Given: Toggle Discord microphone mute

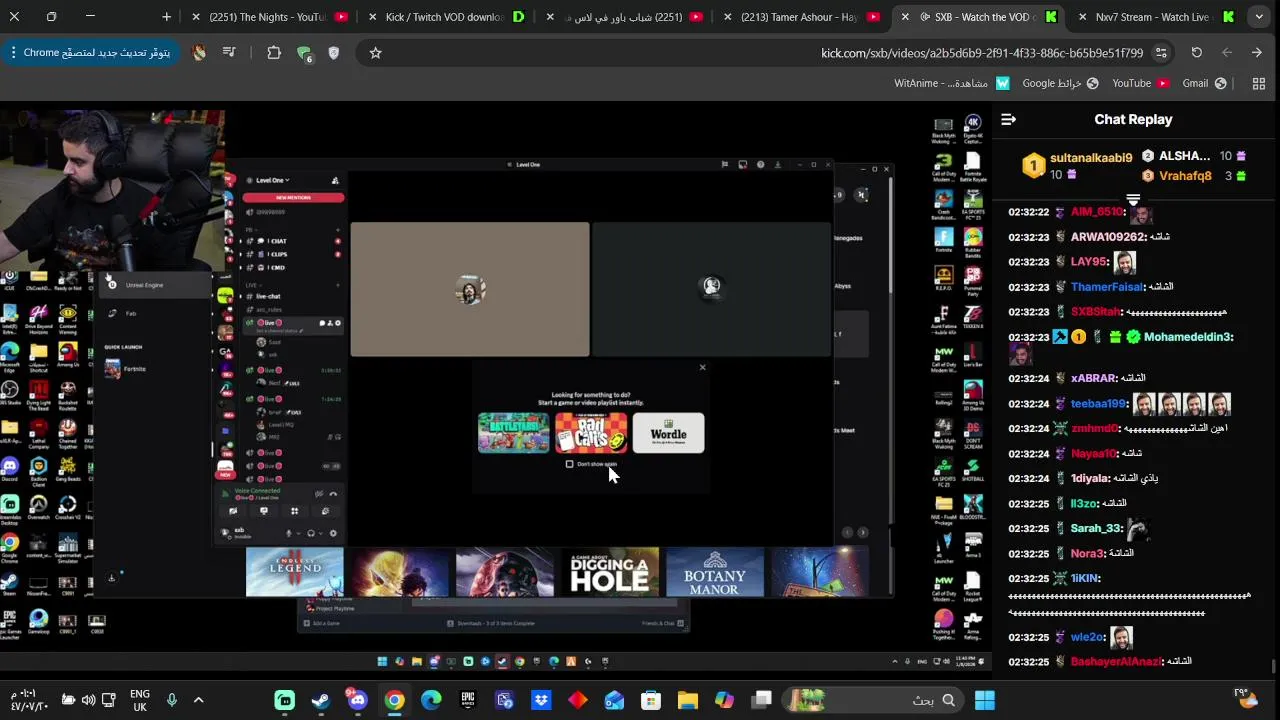Looking at the screenshot, I should [x=289, y=533].
